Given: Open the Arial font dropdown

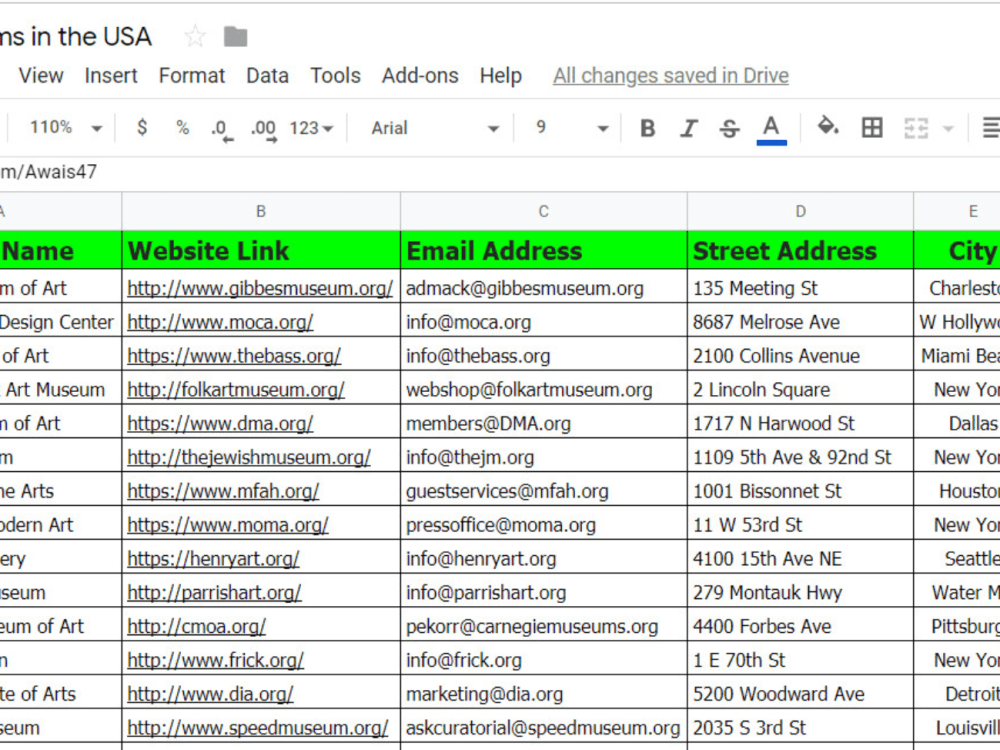Looking at the screenshot, I should coord(430,128).
